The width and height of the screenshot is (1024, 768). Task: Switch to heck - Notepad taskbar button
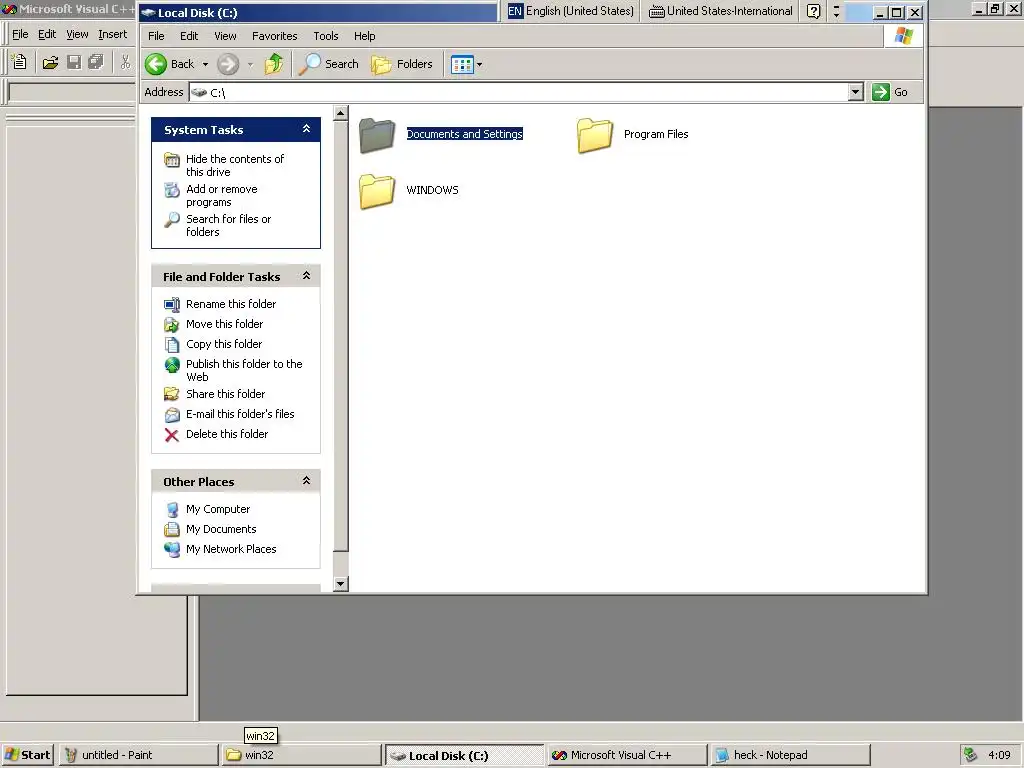[790, 755]
